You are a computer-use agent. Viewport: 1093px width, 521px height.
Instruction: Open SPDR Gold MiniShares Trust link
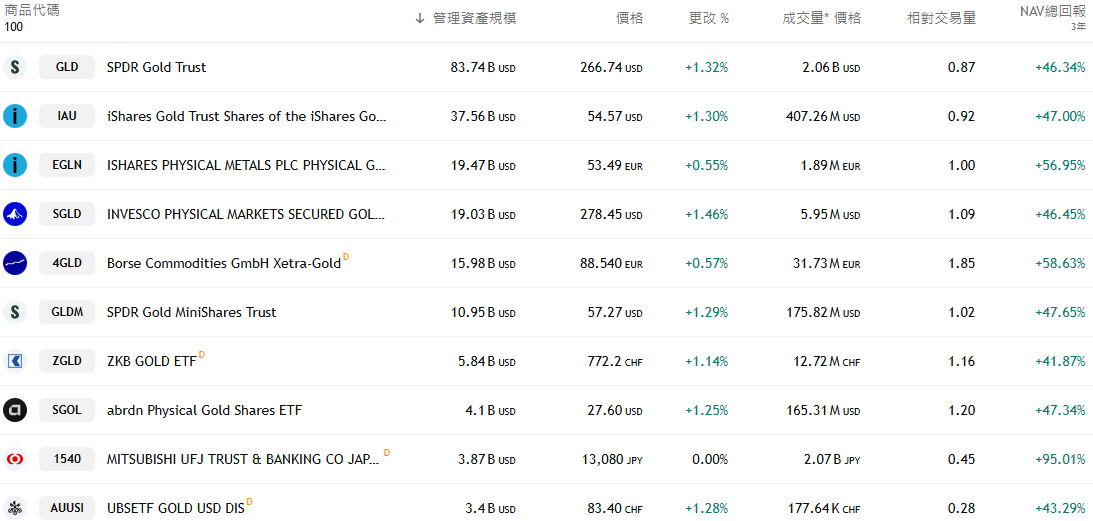(192, 312)
